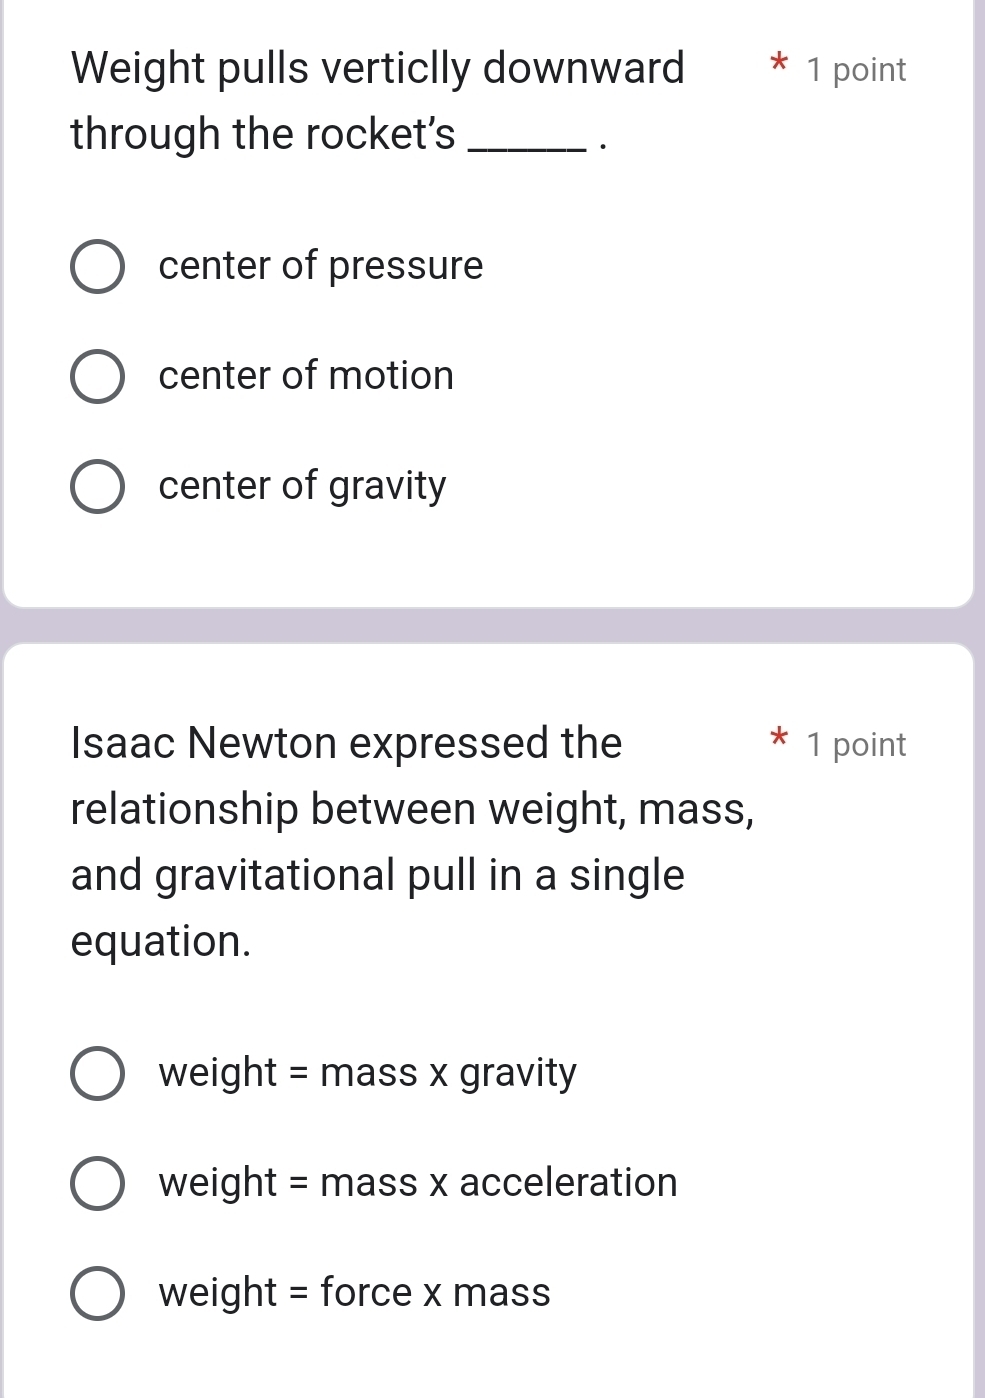Image resolution: width=985 pixels, height=1398 pixels.
Task: Pick the 'center of gravity' radio option
Action: [97, 487]
